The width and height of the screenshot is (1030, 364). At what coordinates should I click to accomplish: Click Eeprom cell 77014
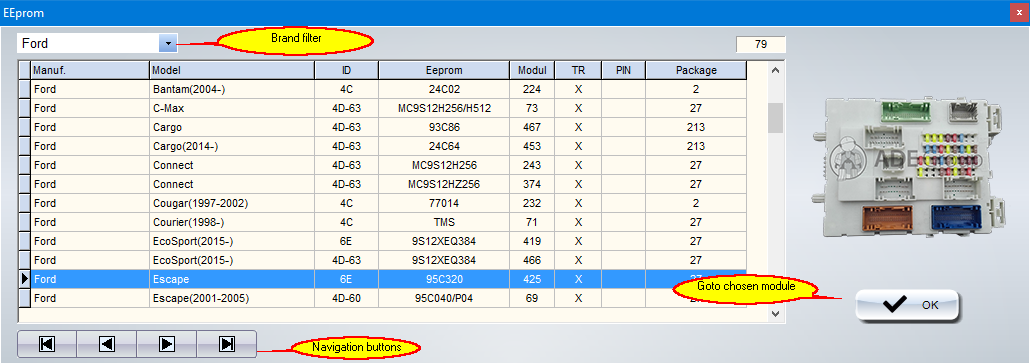pyautogui.click(x=444, y=204)
